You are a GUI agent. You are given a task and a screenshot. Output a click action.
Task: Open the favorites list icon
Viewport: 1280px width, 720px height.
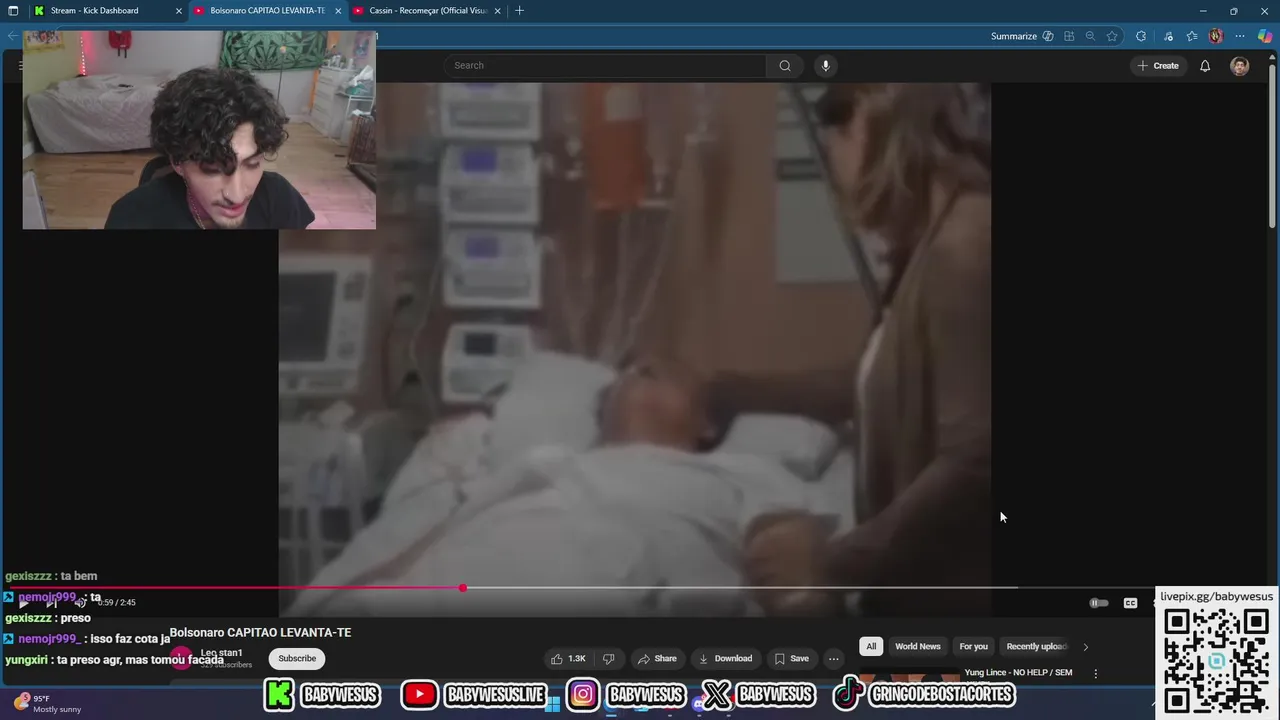pyautogui.click(x=1192, y=36)
